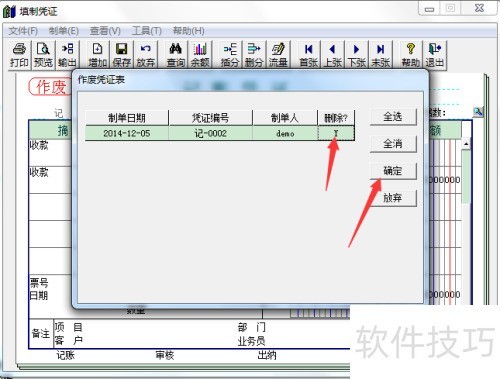Screen dimensions: 500x379
Task: Click the 凭证编号 column header
Action: tap(210, 118)
